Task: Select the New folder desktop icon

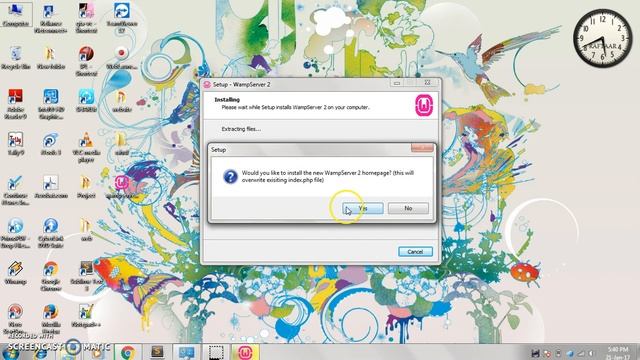Action: 51,57
